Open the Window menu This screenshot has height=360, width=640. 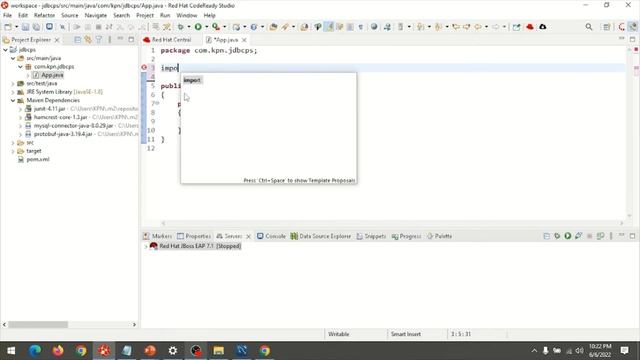[x=187, y=15]
